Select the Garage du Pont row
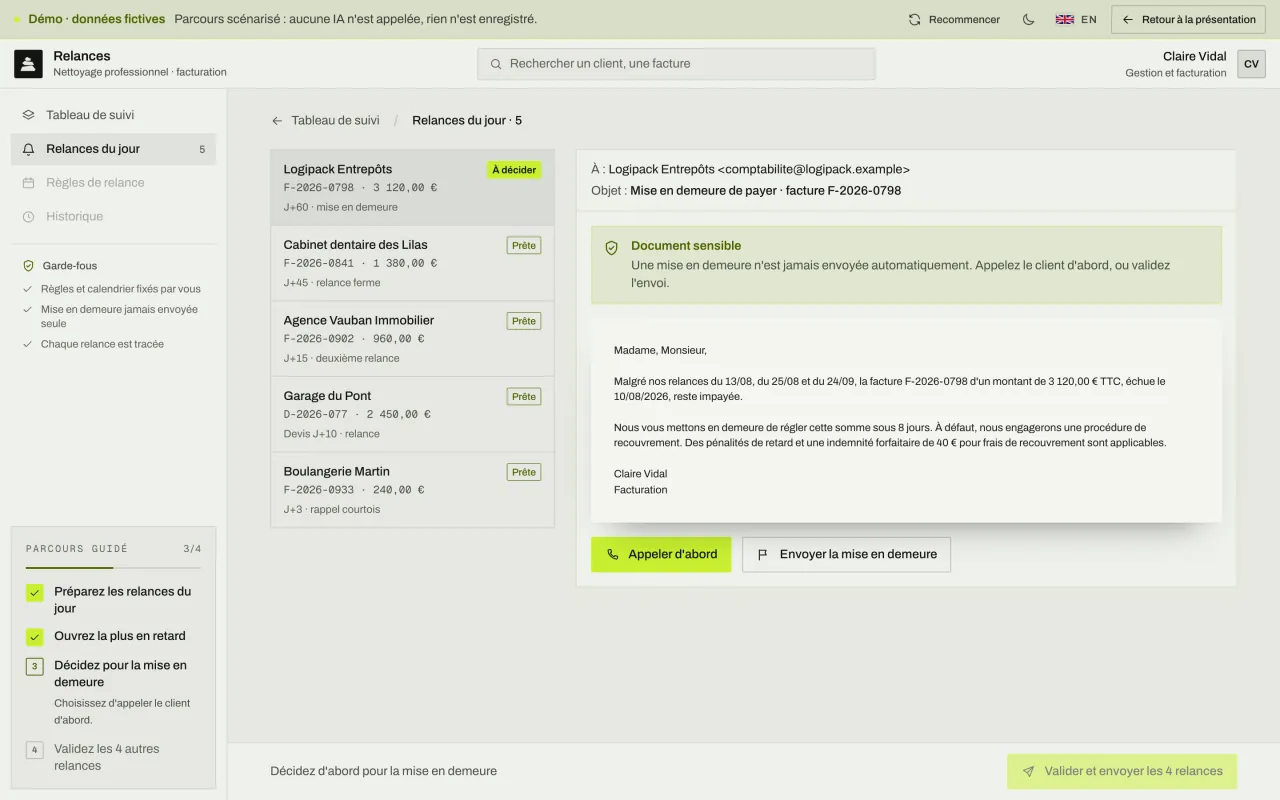This screenshot has width=1280, height=800. click(412, 415)
